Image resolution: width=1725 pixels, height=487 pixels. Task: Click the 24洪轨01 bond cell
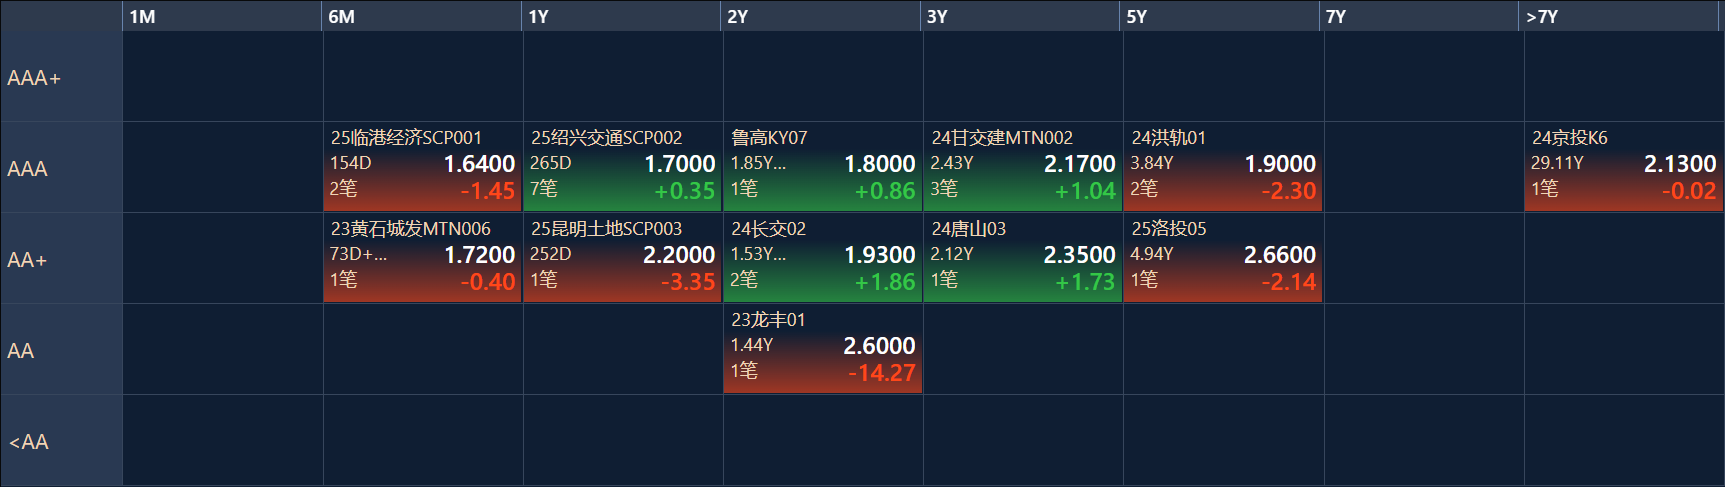click(1223, 167)
